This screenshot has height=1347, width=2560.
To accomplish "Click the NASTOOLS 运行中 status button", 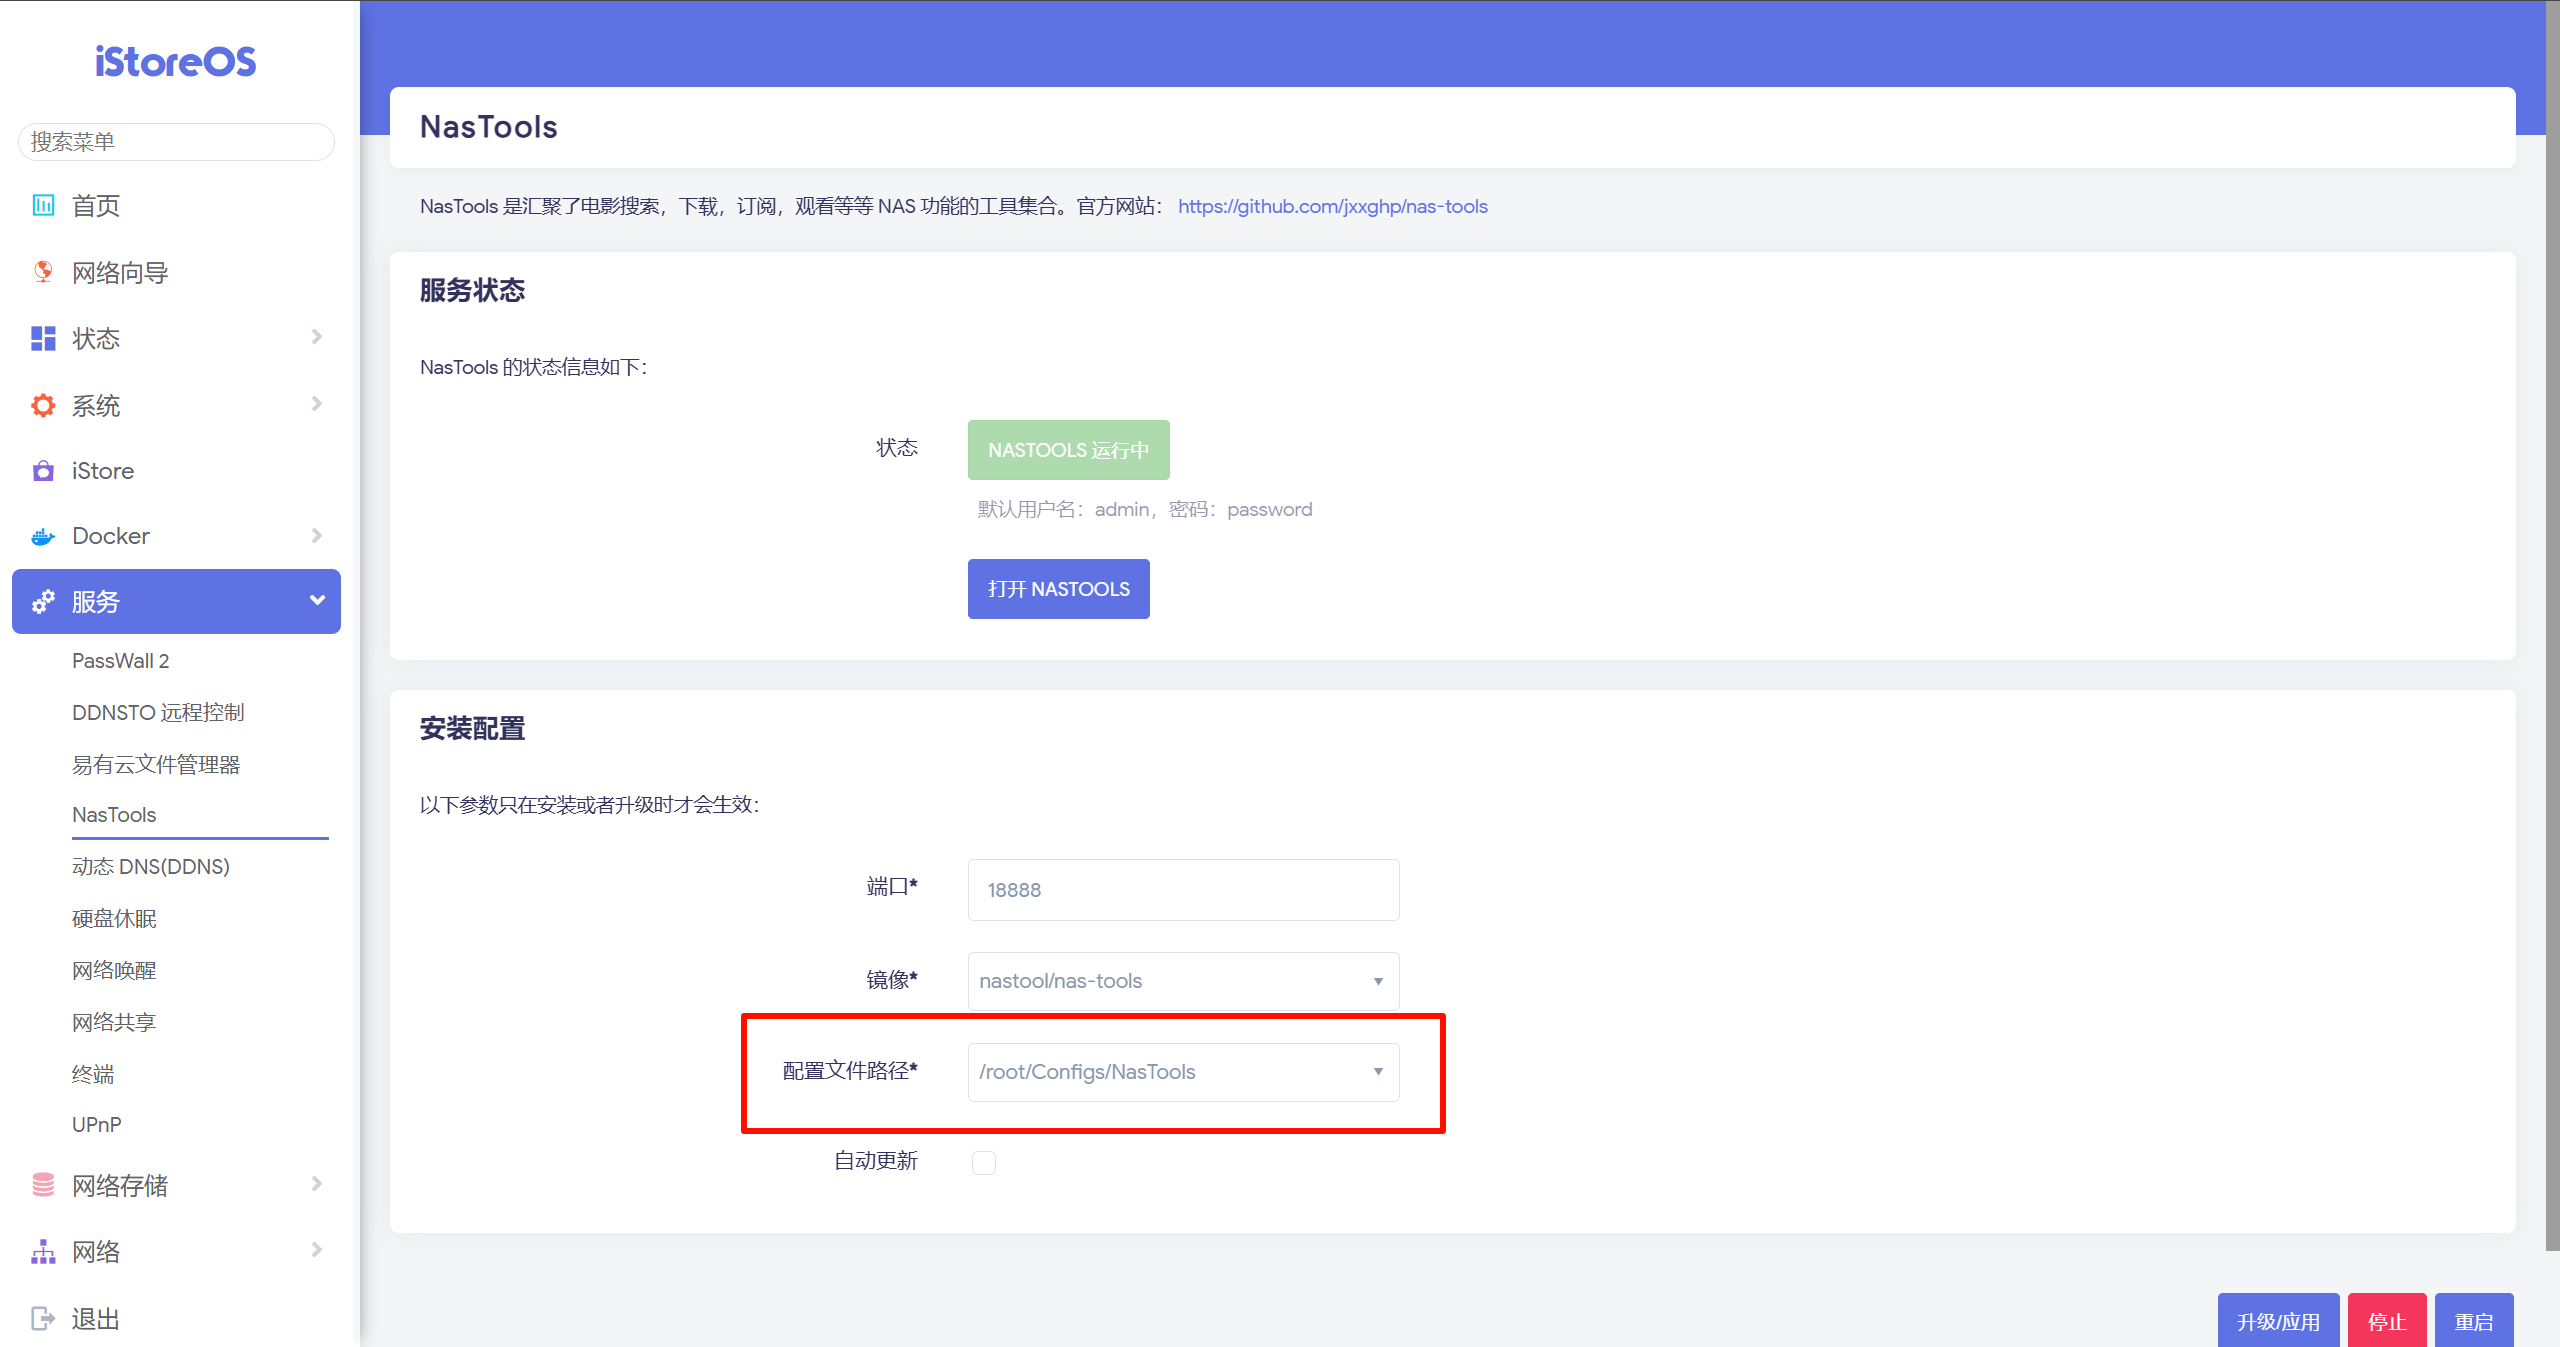I will (1068, 450).
